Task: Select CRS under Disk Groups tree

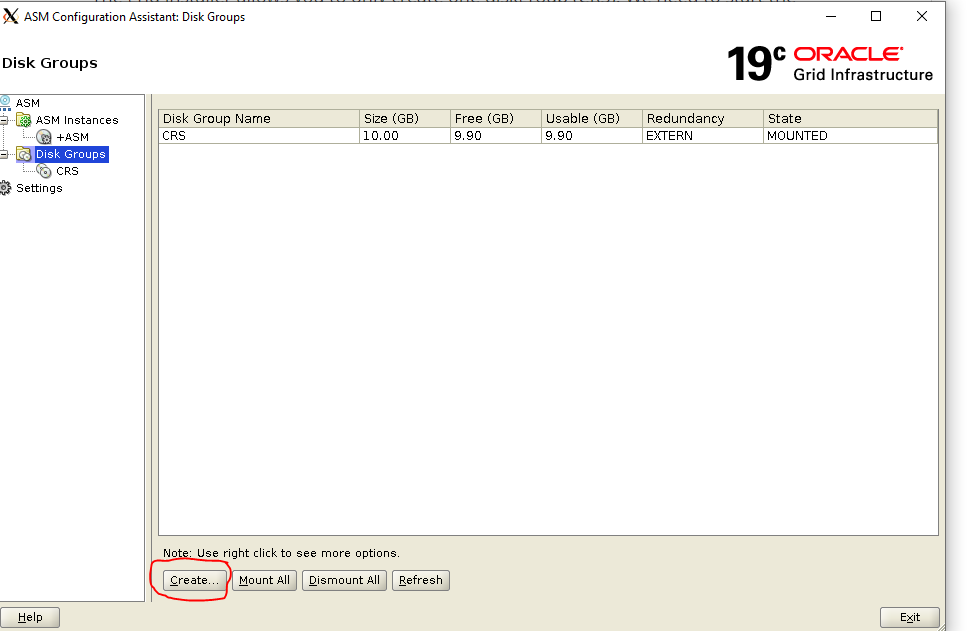Action: click(x=67, y=171)
